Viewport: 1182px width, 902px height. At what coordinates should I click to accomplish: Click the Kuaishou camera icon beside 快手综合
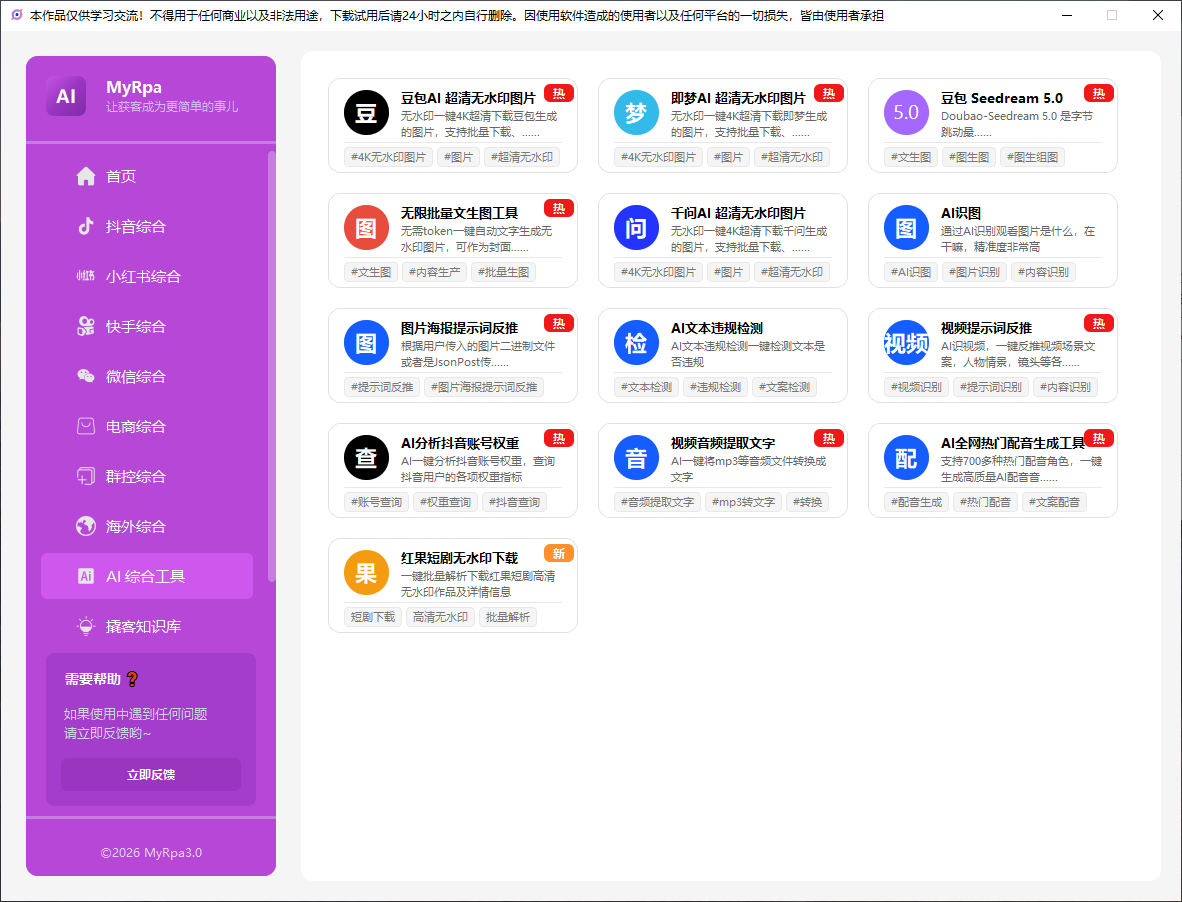[x=86, y=326]
